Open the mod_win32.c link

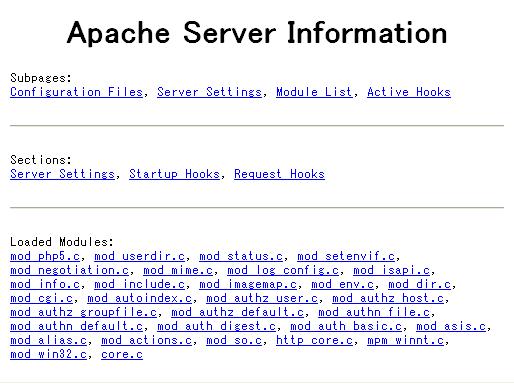coord(48,354)
